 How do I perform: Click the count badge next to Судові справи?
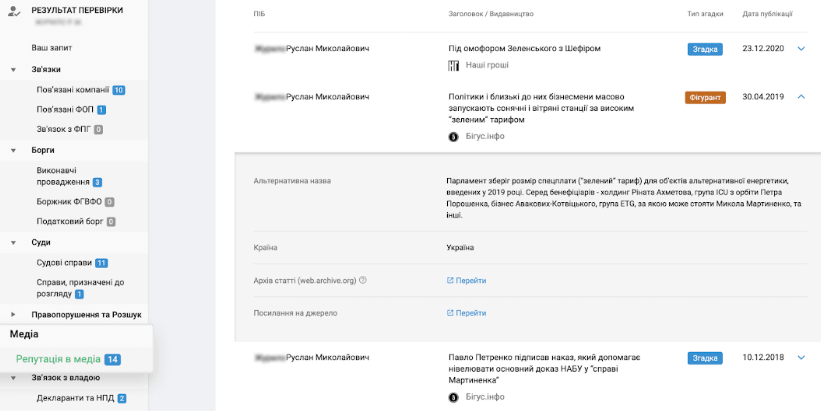pos(101,262)
